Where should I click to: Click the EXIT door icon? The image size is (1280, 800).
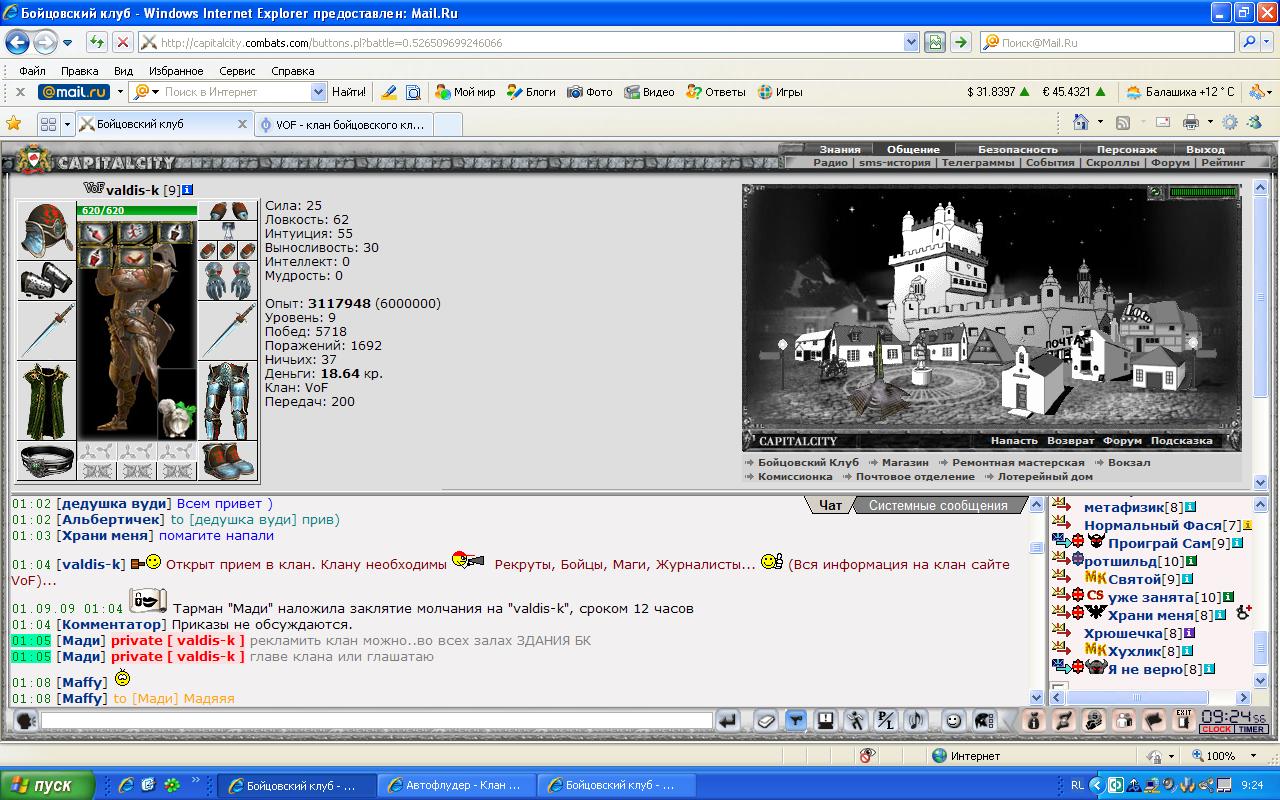[x=1184, y=720]
